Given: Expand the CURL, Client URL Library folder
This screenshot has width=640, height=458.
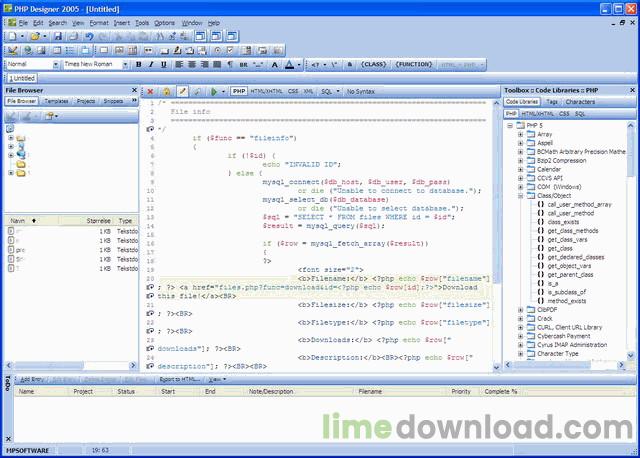Looking at the screenshot, I should [x=520, y=327].
